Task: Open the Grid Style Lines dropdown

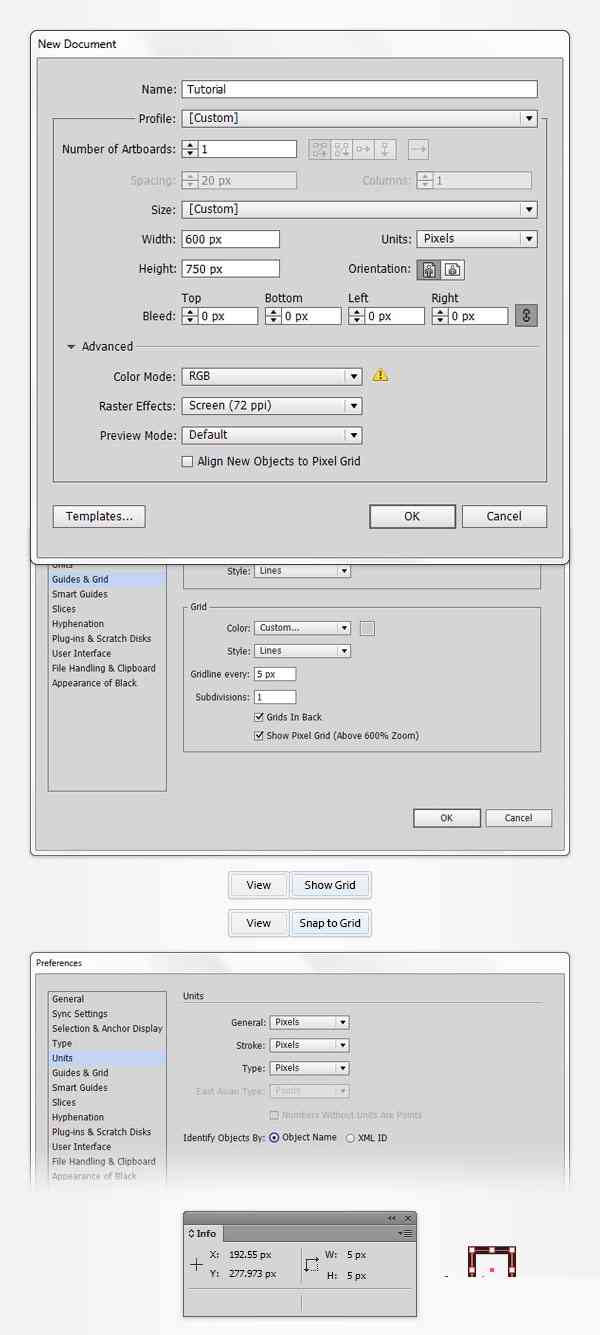Action: tap(302, 651)
